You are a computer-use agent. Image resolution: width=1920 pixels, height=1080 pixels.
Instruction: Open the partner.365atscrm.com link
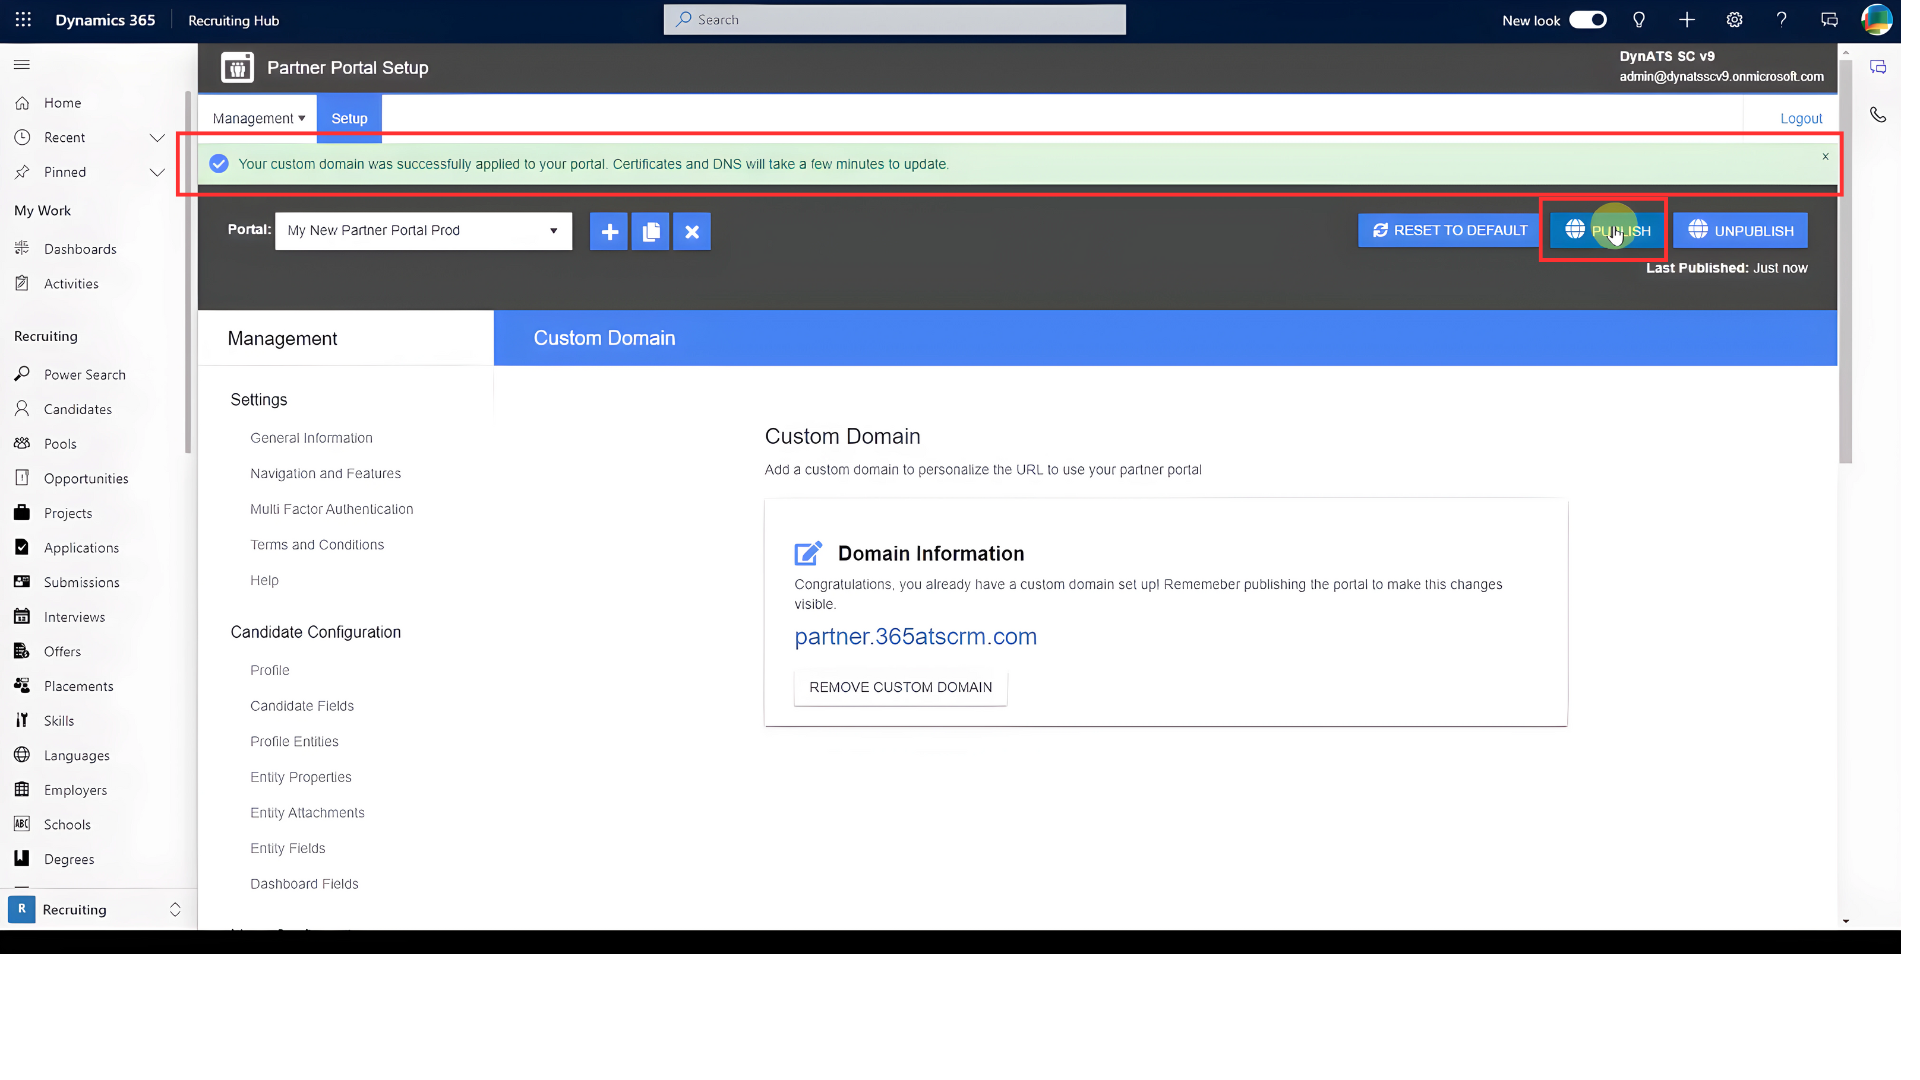tap(915, 637)
